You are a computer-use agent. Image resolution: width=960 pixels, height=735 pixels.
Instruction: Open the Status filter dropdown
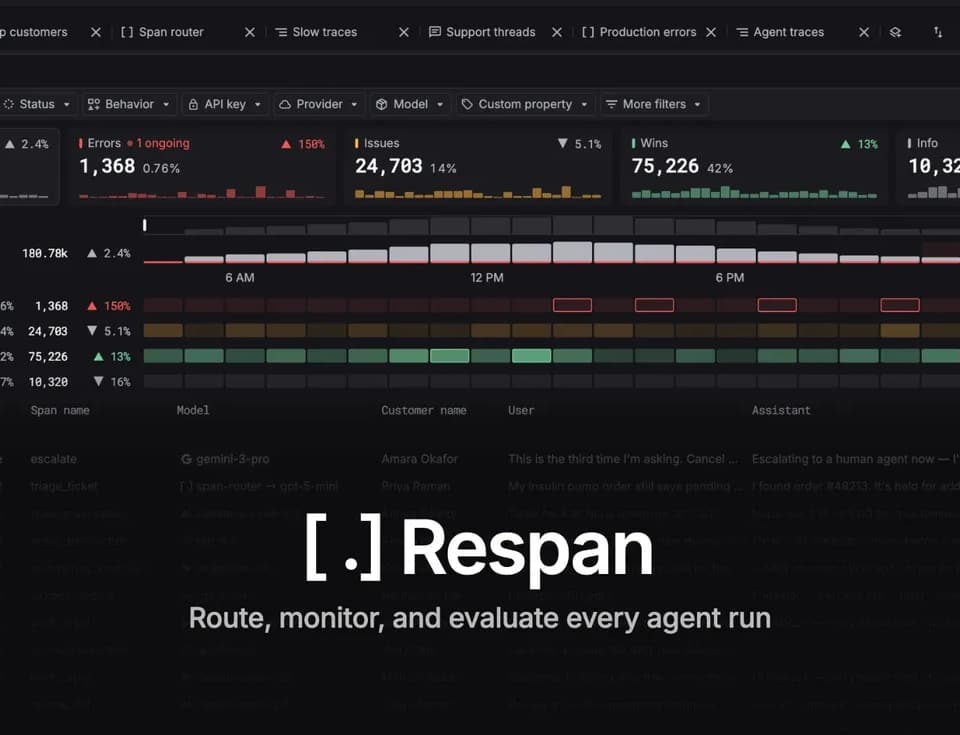[37, 104]
